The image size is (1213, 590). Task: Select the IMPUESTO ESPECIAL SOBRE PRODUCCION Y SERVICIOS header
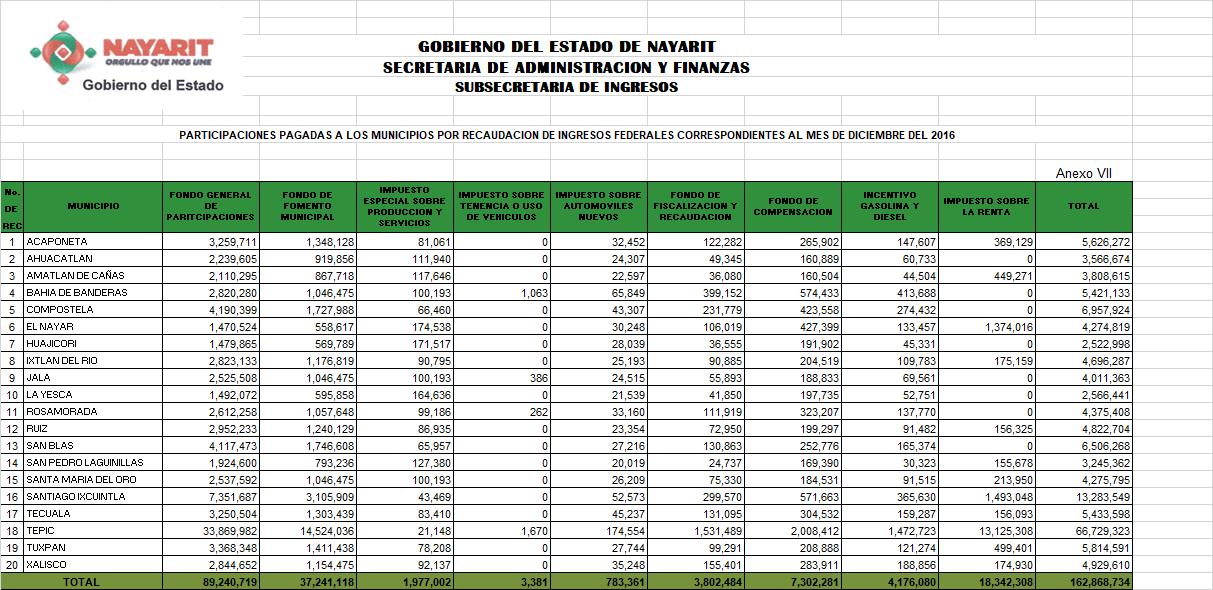coord(405,206)
